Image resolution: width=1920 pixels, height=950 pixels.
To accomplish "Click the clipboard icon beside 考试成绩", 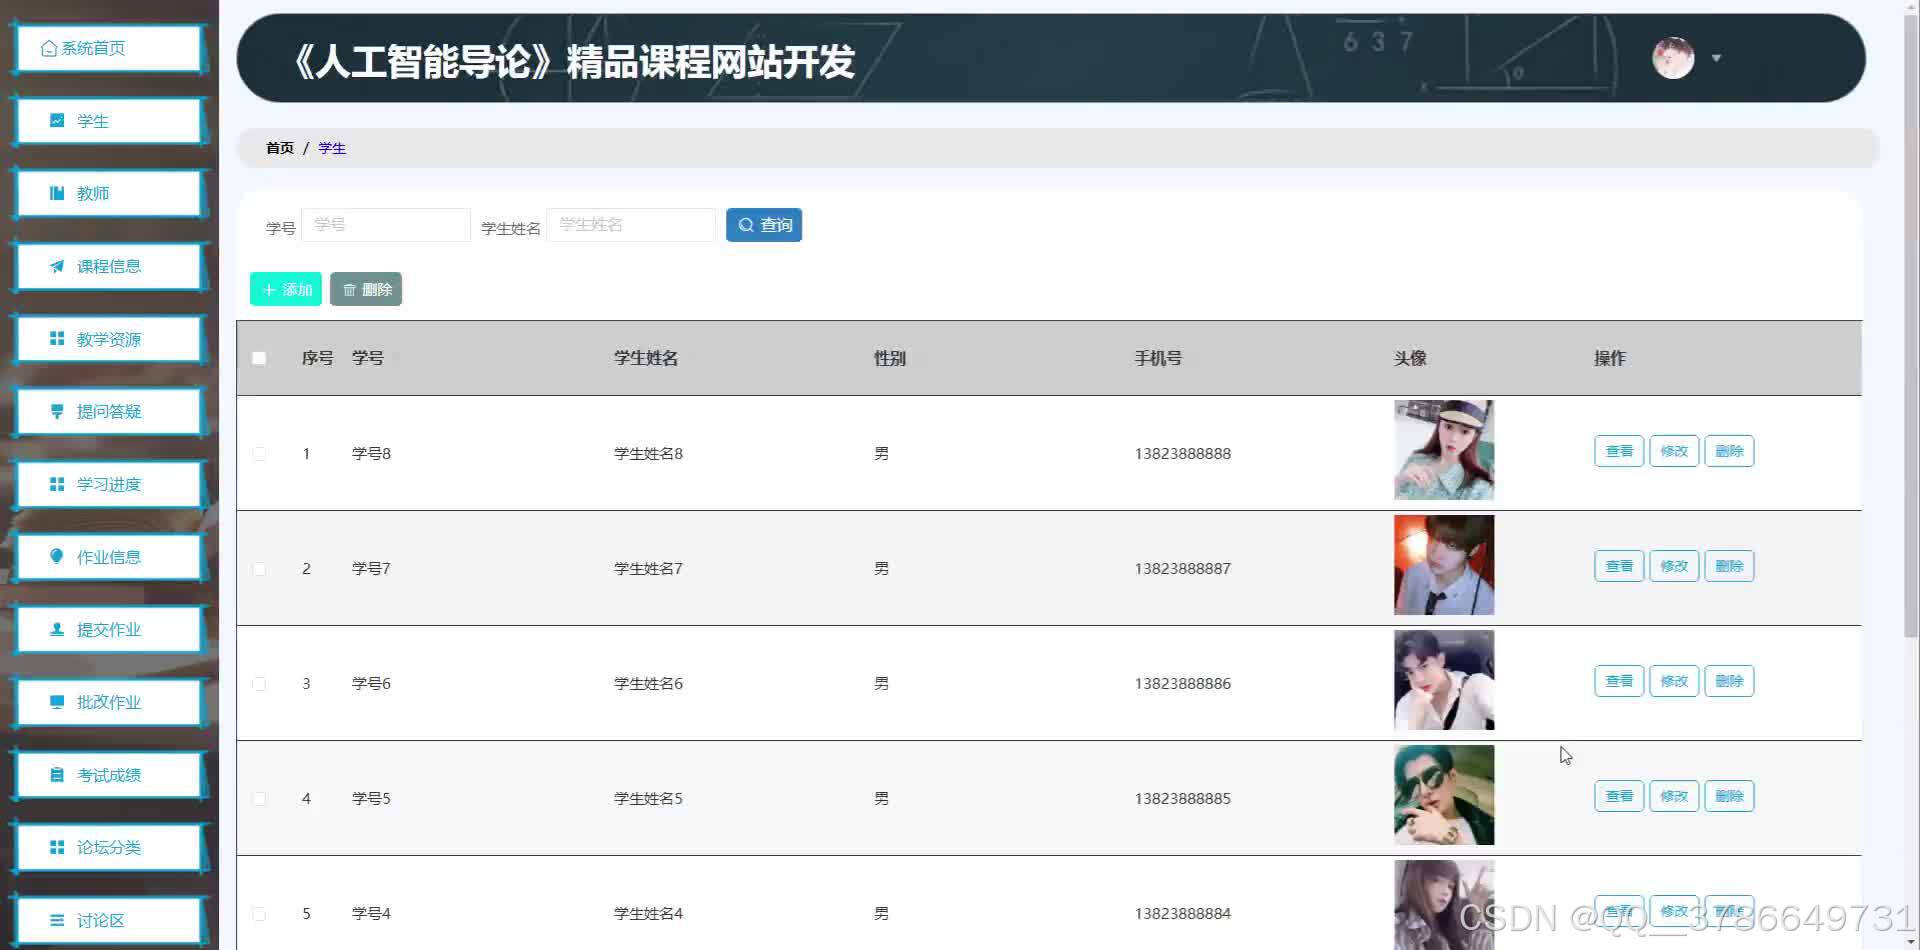I will point(57,775).
